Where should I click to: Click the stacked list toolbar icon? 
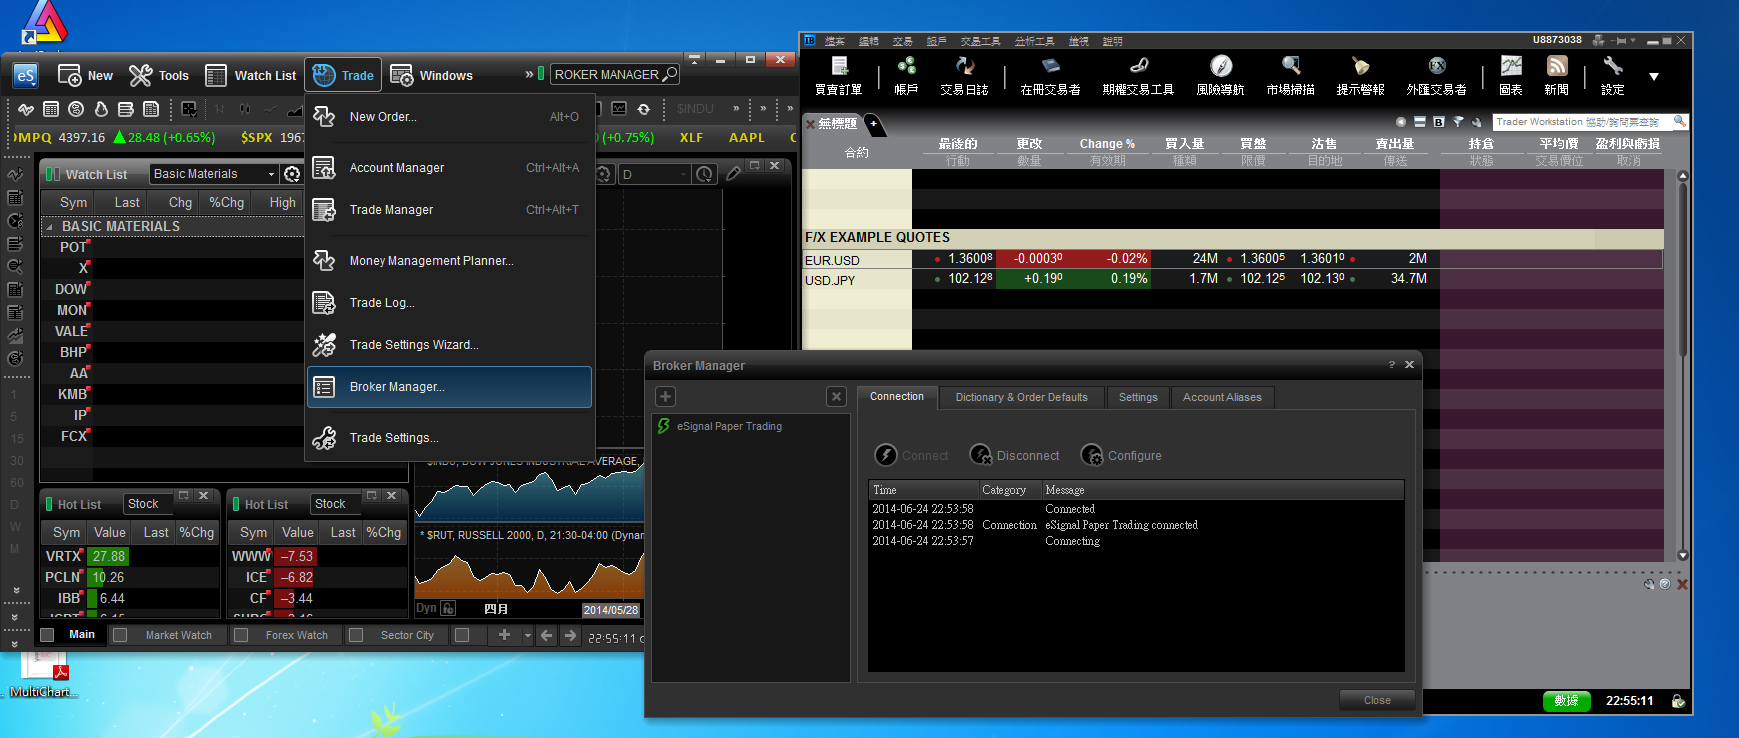[x=126, y=109]
